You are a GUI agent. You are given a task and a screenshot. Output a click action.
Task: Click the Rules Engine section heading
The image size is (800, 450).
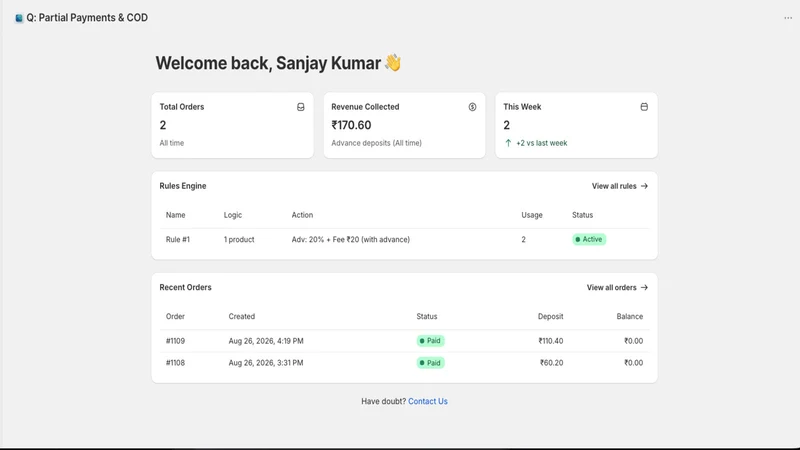point(183,186)
